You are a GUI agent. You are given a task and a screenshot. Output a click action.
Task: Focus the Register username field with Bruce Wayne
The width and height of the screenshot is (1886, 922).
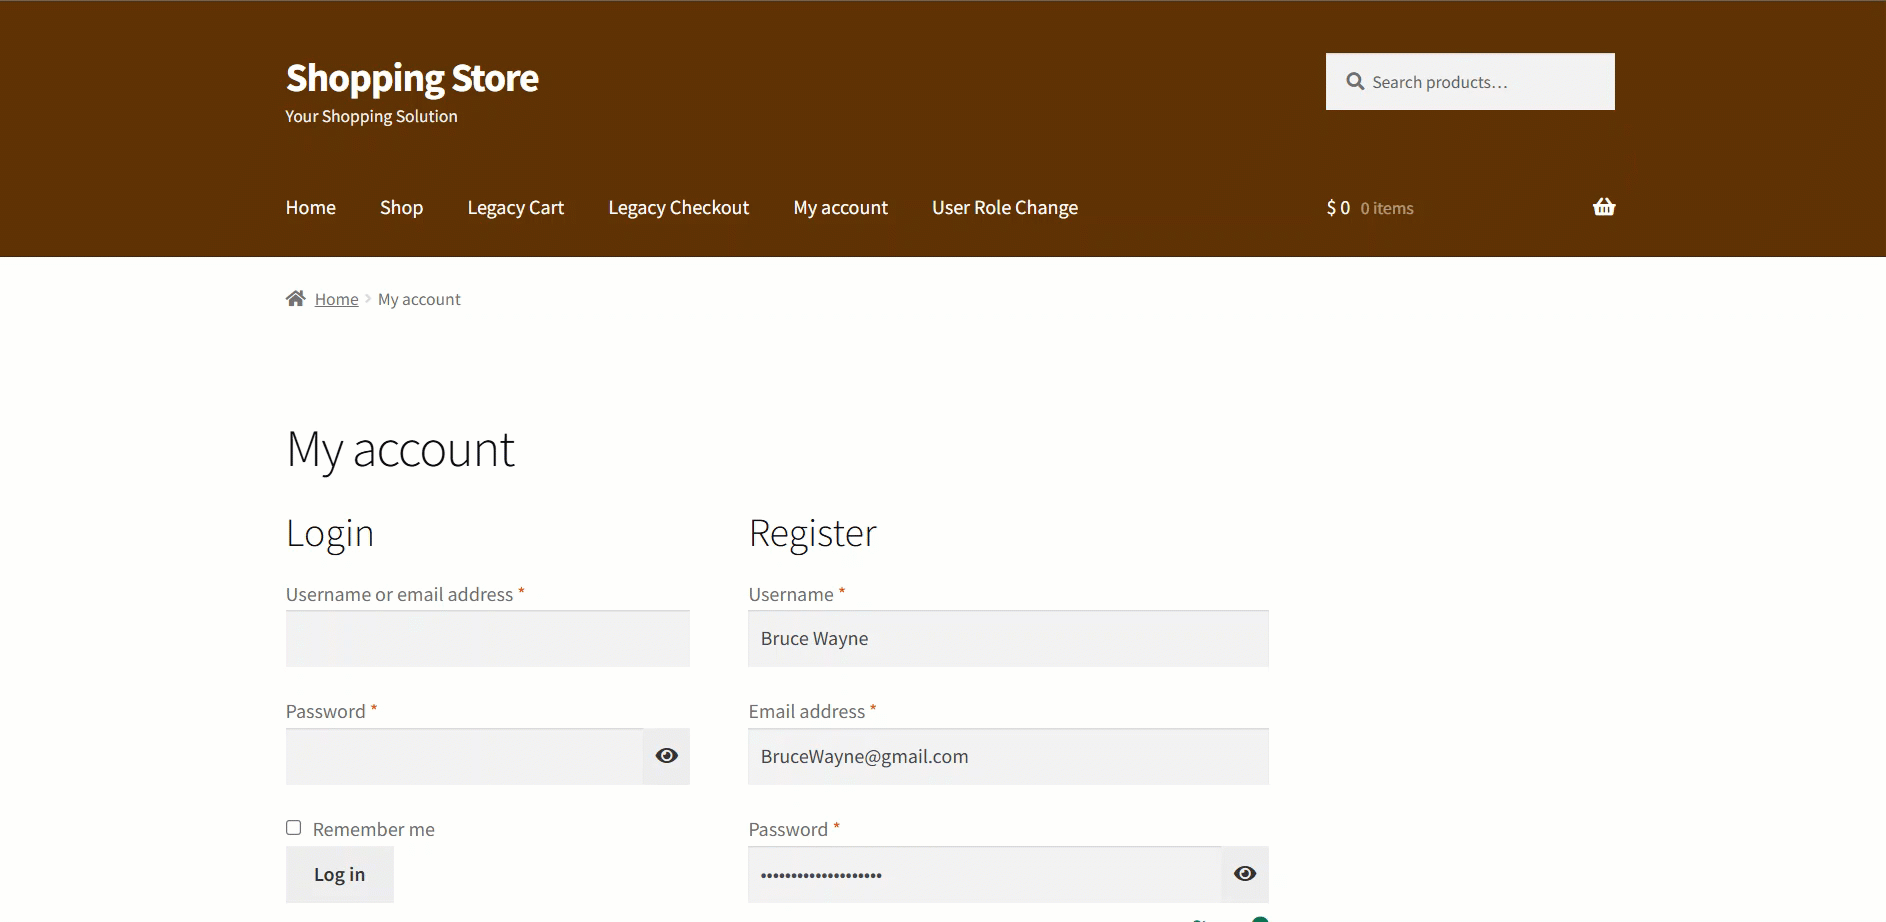click(1008, 639)
